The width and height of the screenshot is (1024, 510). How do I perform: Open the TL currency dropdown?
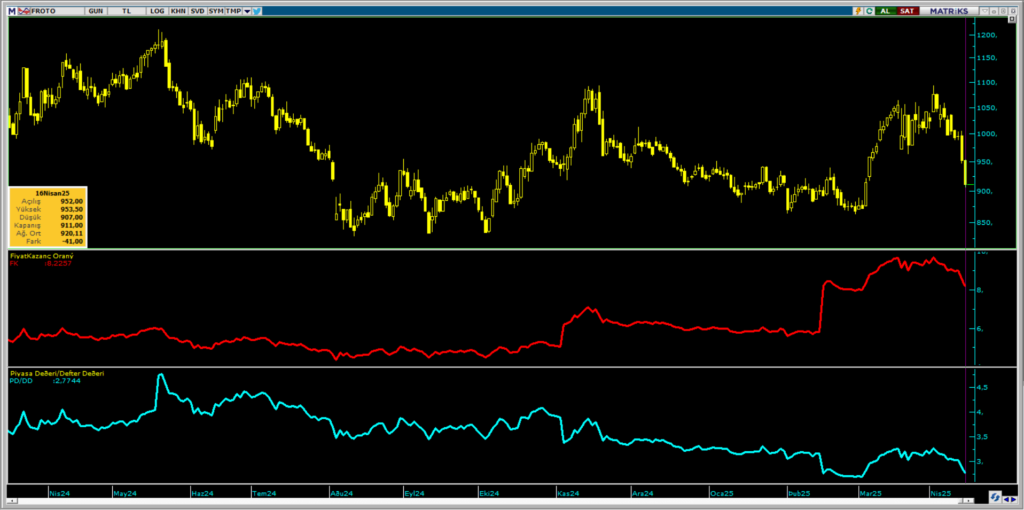coord(126,10)
